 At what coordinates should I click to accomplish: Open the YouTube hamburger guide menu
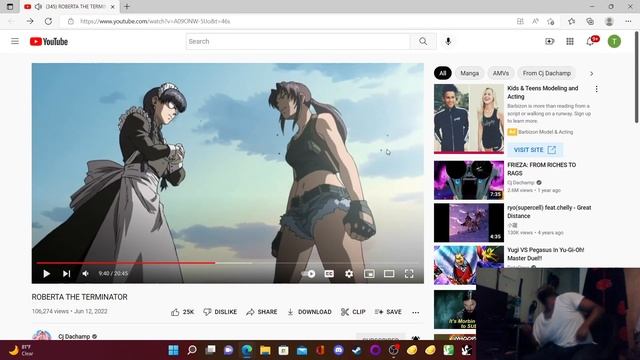point(15,41)
